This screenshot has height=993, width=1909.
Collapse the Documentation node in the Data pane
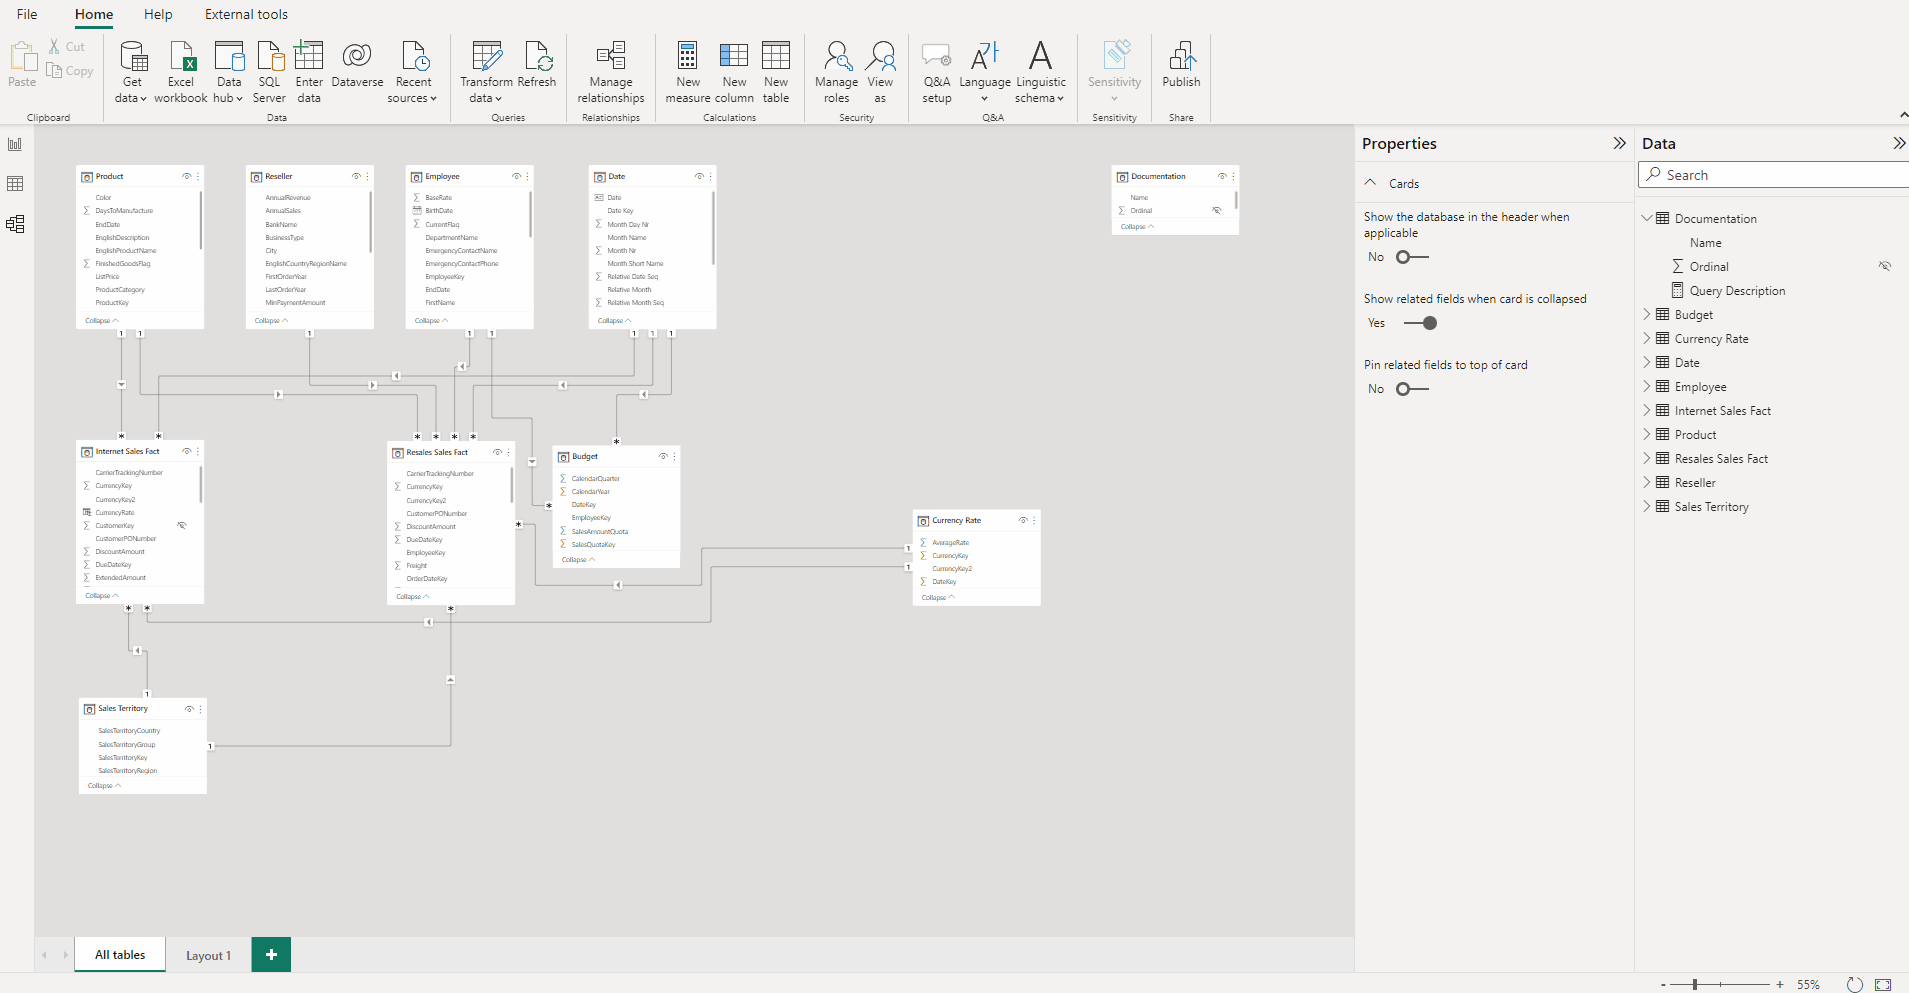click(x=1647, y=218)
